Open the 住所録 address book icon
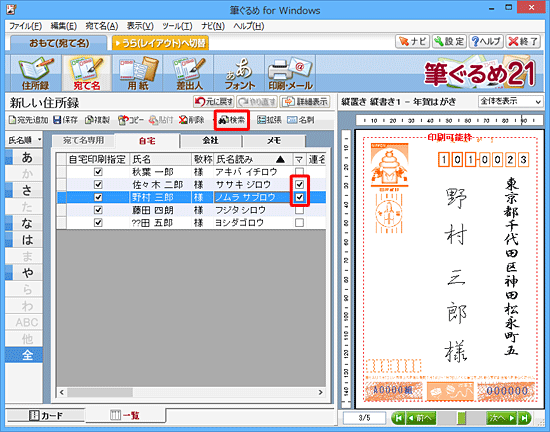 tap(35, 73)
